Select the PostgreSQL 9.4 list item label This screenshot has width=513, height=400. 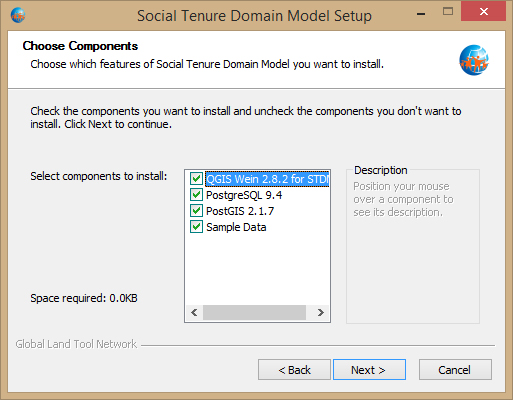coord(244,195)
